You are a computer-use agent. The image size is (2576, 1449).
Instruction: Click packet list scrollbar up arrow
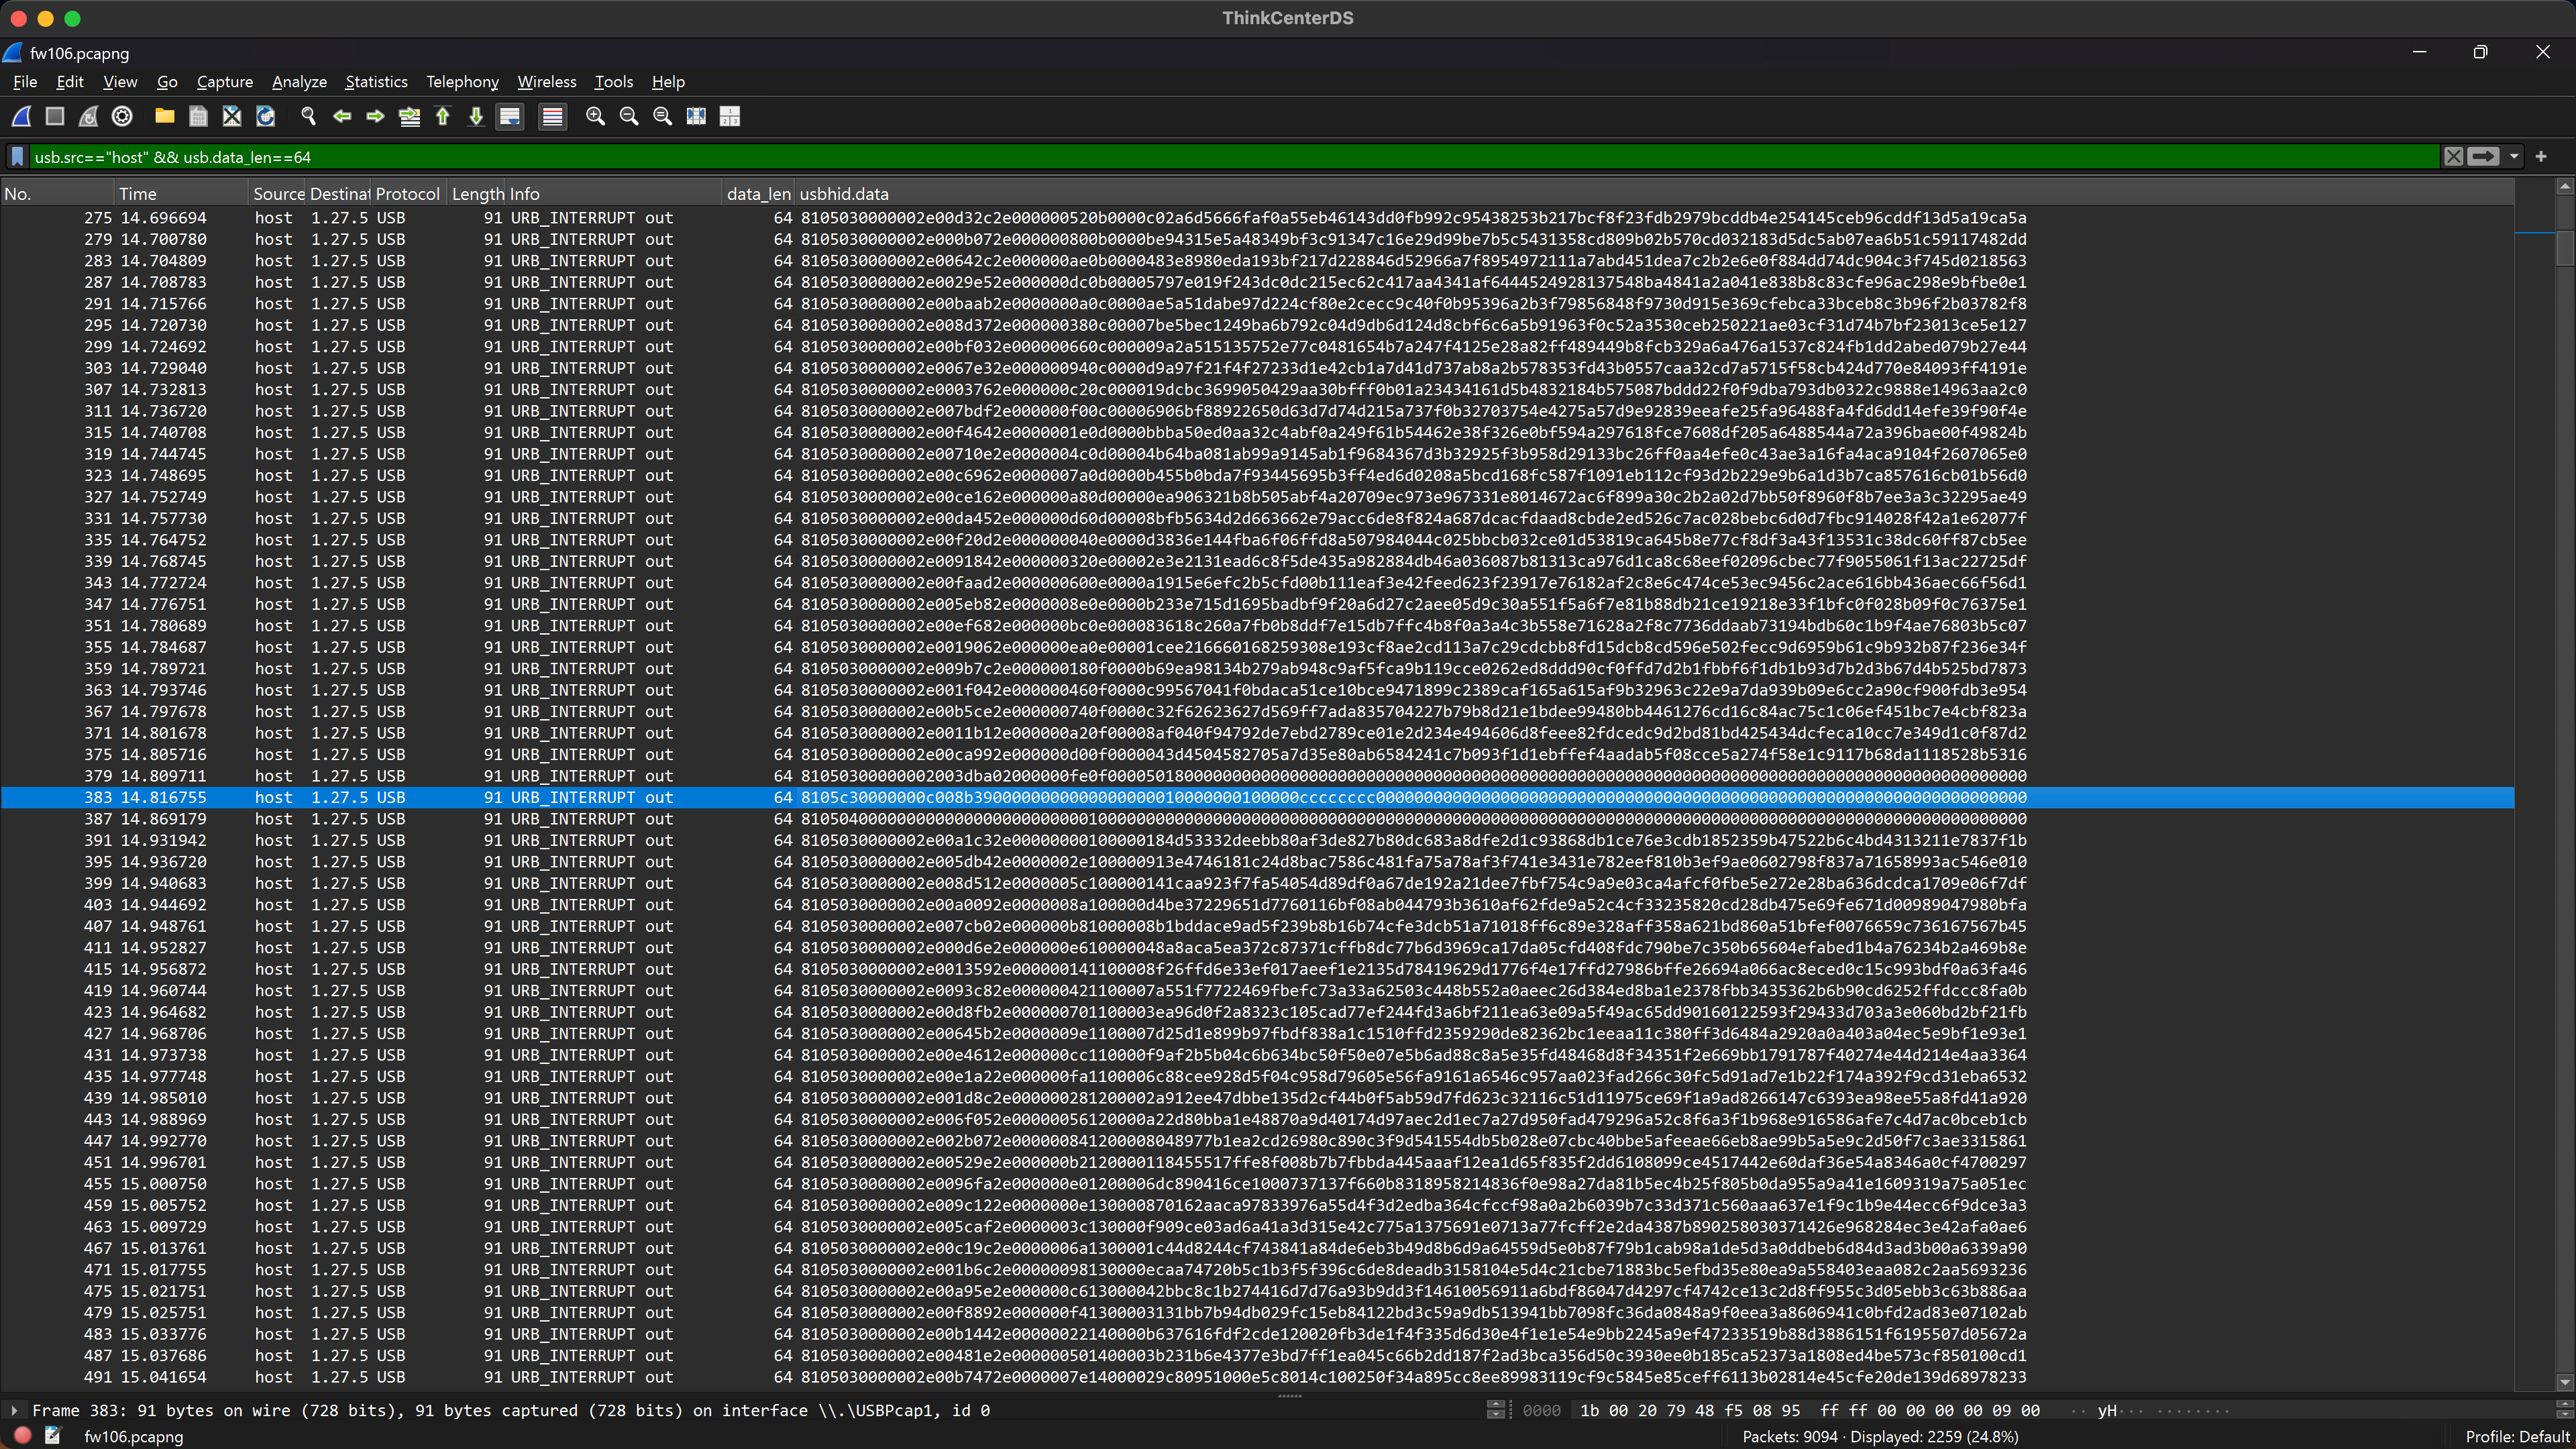pyautogui.click(x=2564, y=187)
